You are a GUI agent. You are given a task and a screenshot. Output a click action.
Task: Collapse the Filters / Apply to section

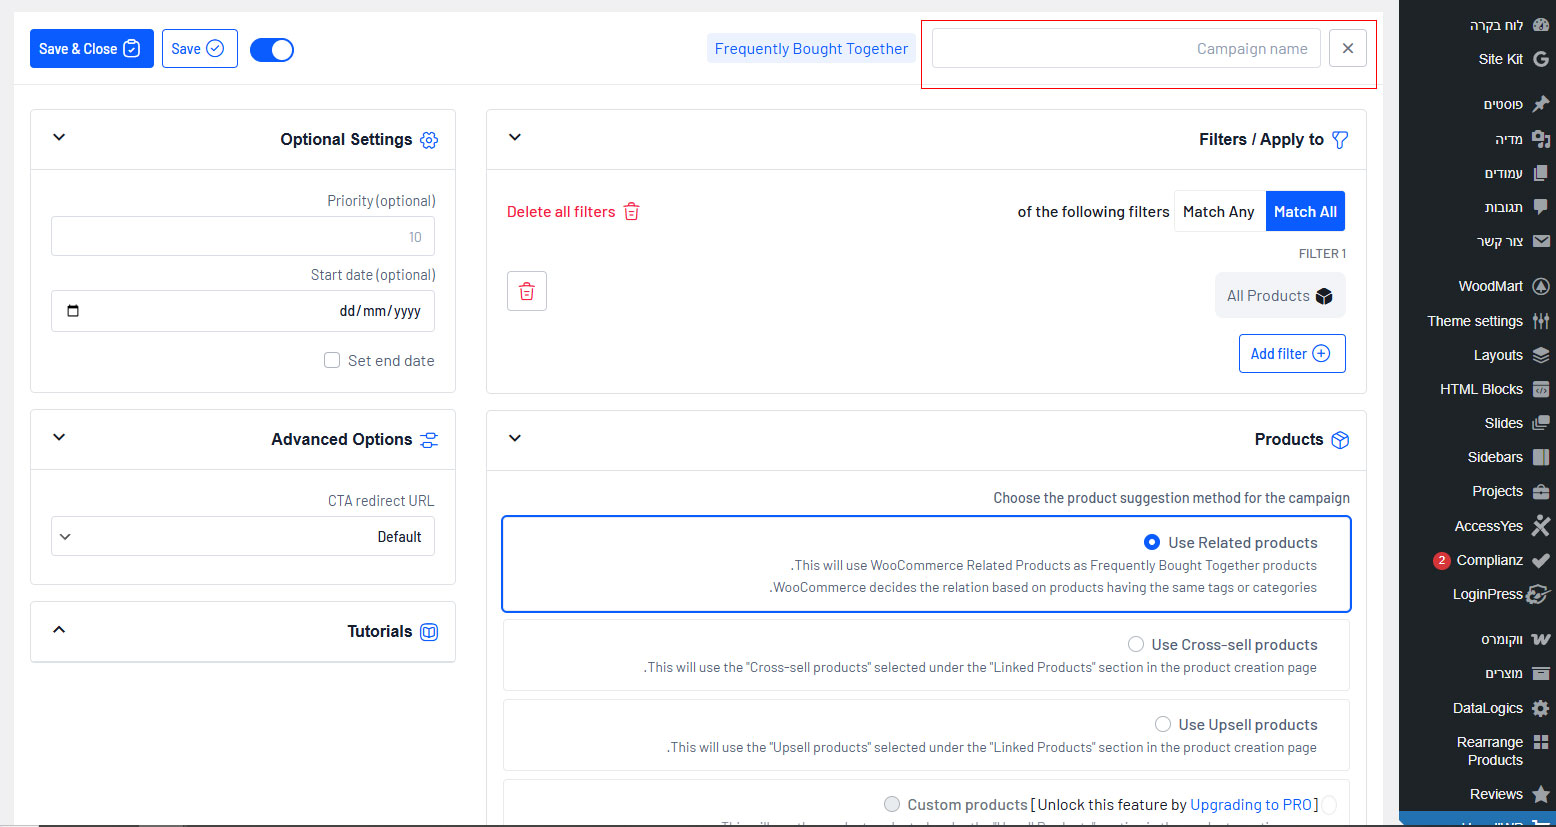pyautogui.click(x=515, y=138)
